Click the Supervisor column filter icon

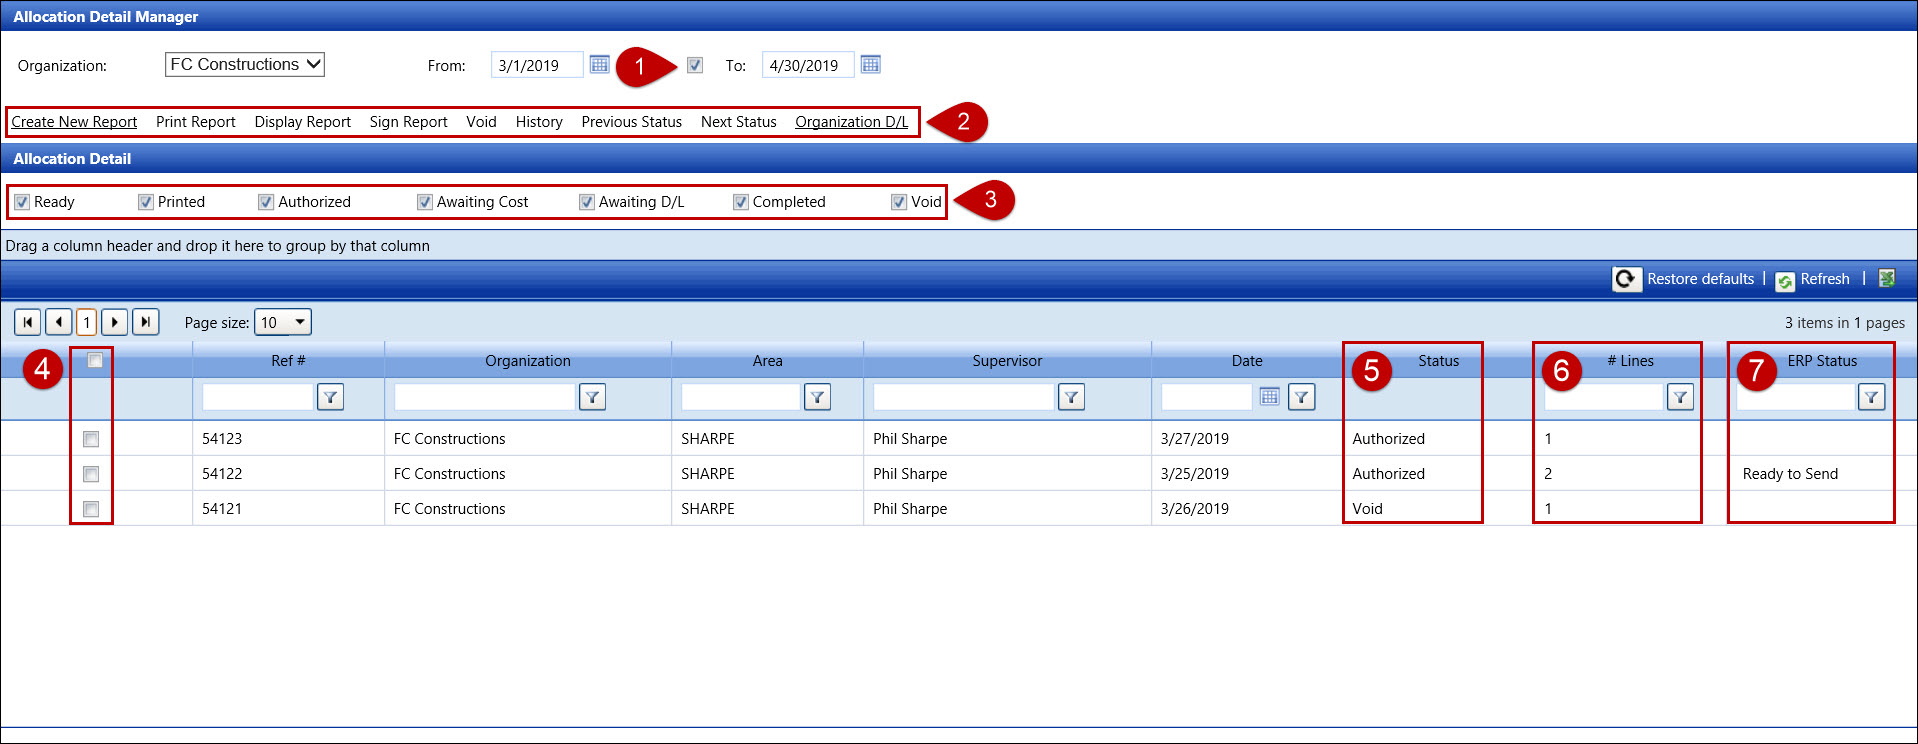tap(1071, 398)
